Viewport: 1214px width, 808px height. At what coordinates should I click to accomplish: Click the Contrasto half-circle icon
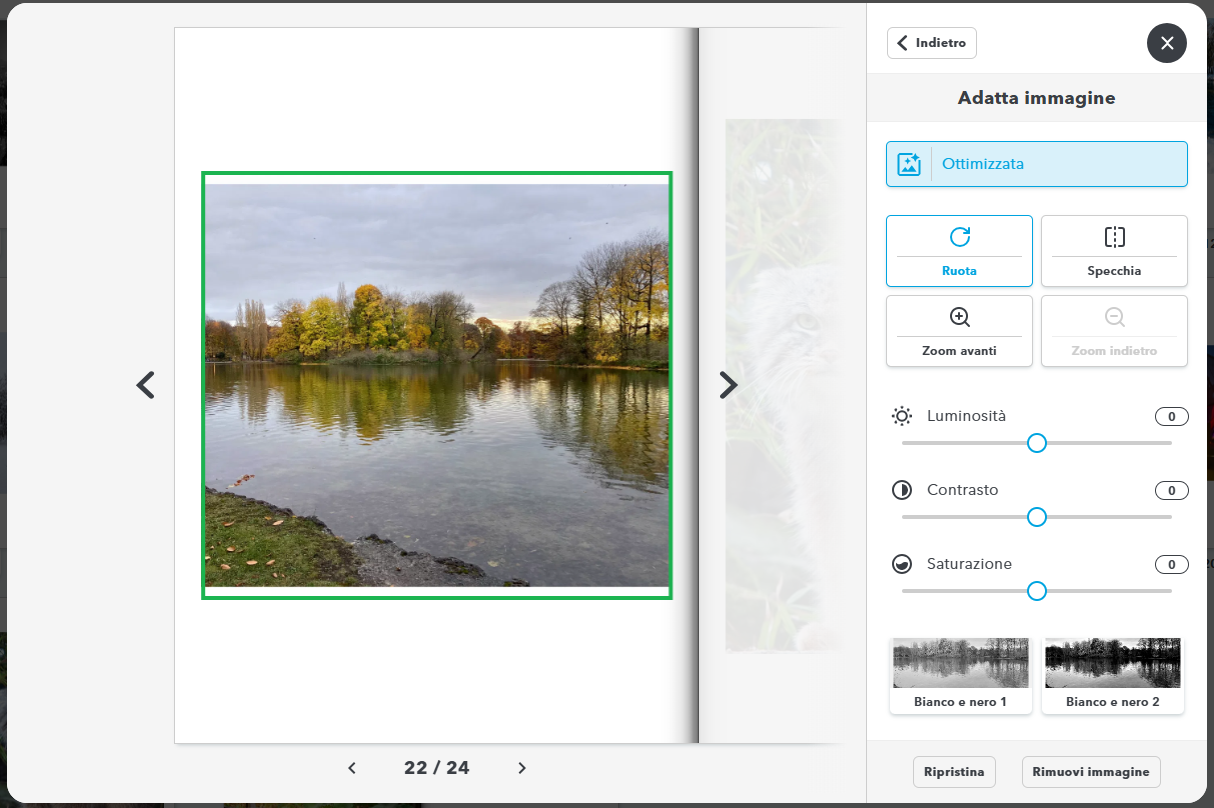[902, 490]
